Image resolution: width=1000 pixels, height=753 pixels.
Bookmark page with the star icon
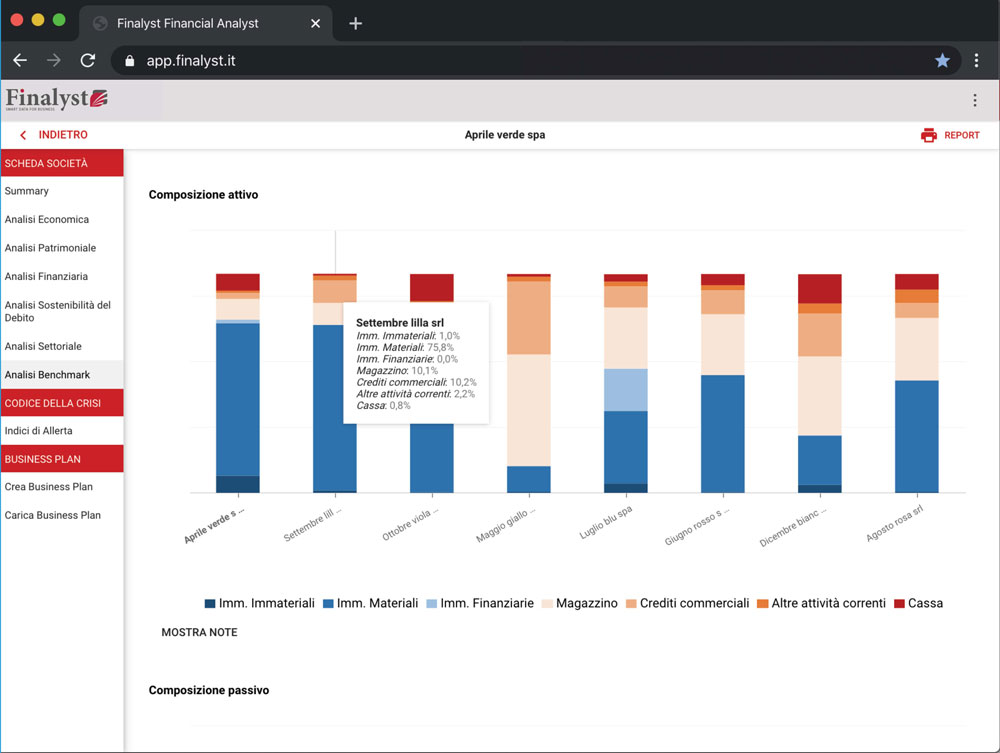(942, 61)
